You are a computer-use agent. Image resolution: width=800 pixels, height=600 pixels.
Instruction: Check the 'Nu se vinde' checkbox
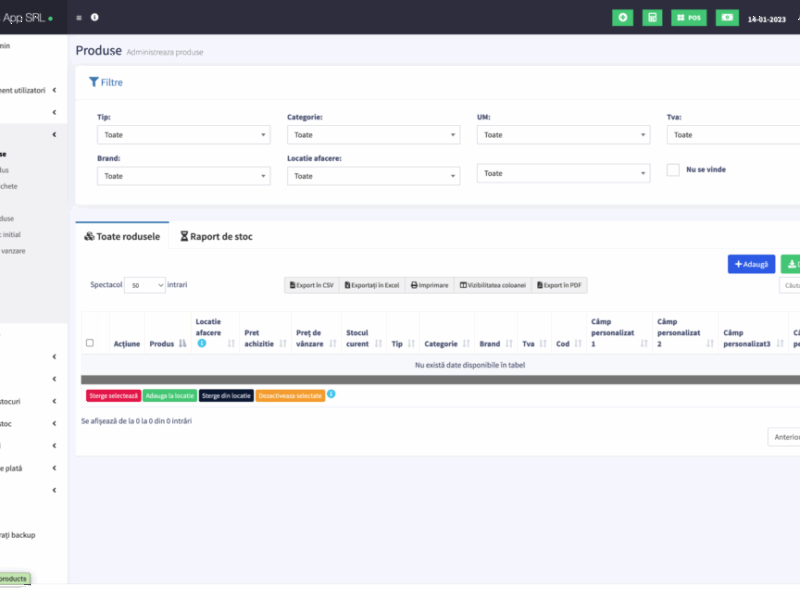pos(673,170)
